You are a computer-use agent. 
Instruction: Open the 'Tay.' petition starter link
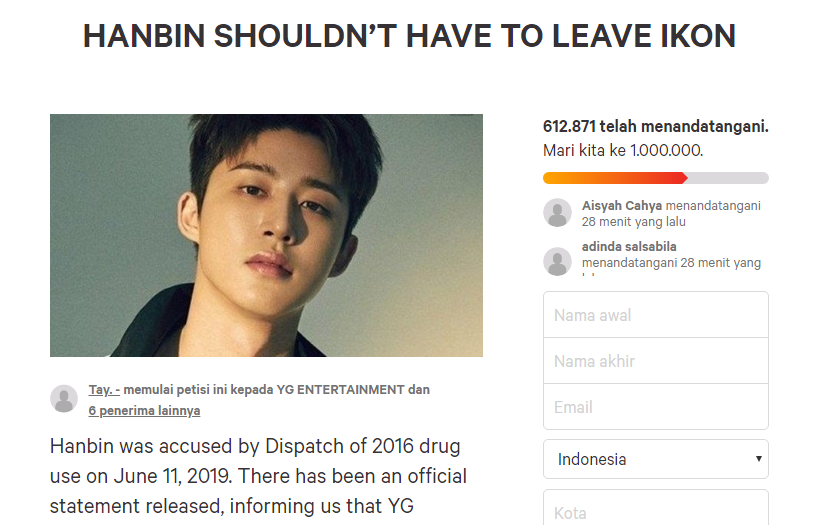point(103,389)
